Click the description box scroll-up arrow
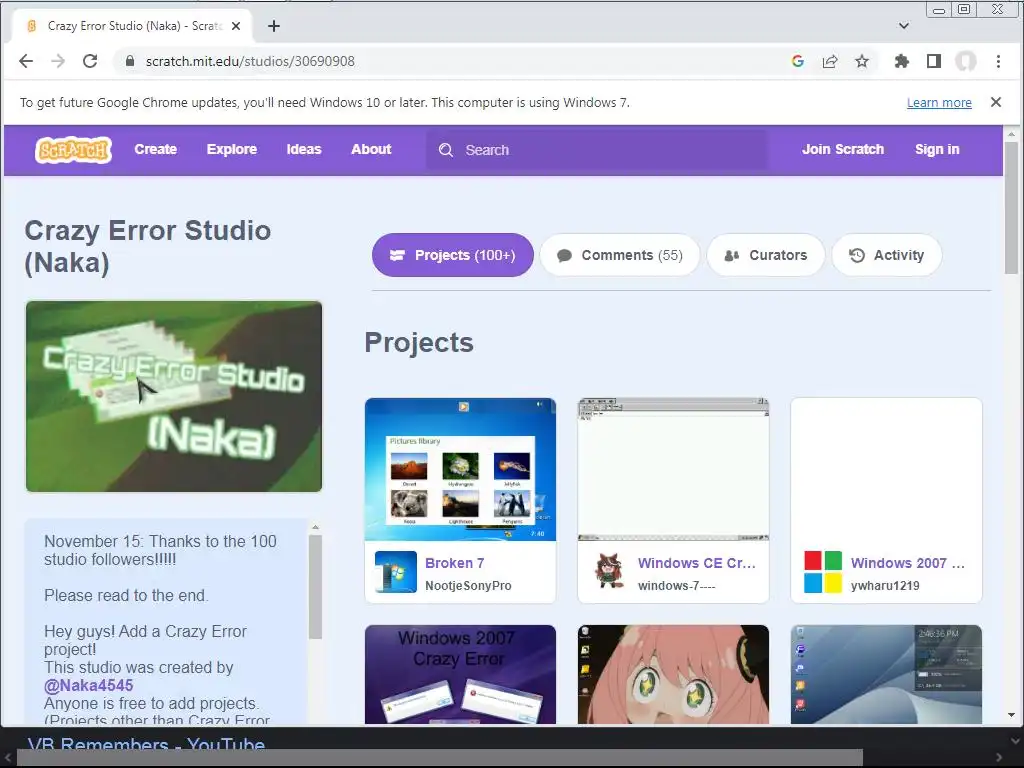The height and width of the screenshot is (768, 1024). point(315,526)
